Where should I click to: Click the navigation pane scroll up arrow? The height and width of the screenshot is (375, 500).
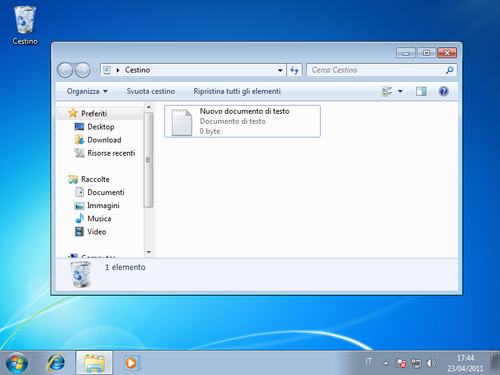point(149,107)
